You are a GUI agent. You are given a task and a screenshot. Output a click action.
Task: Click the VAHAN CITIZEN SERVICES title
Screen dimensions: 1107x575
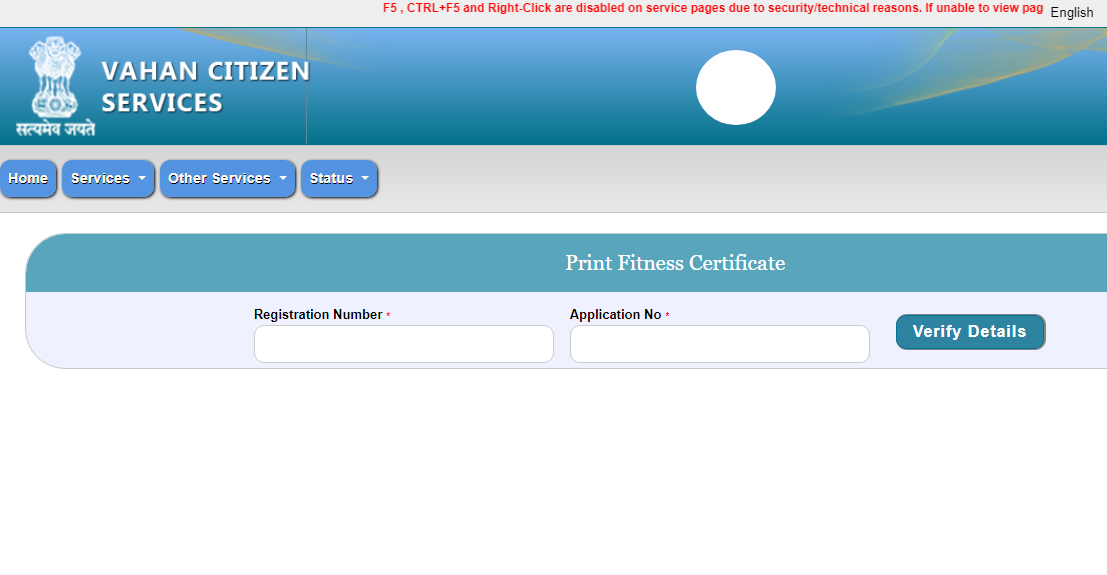pos(205,87)
